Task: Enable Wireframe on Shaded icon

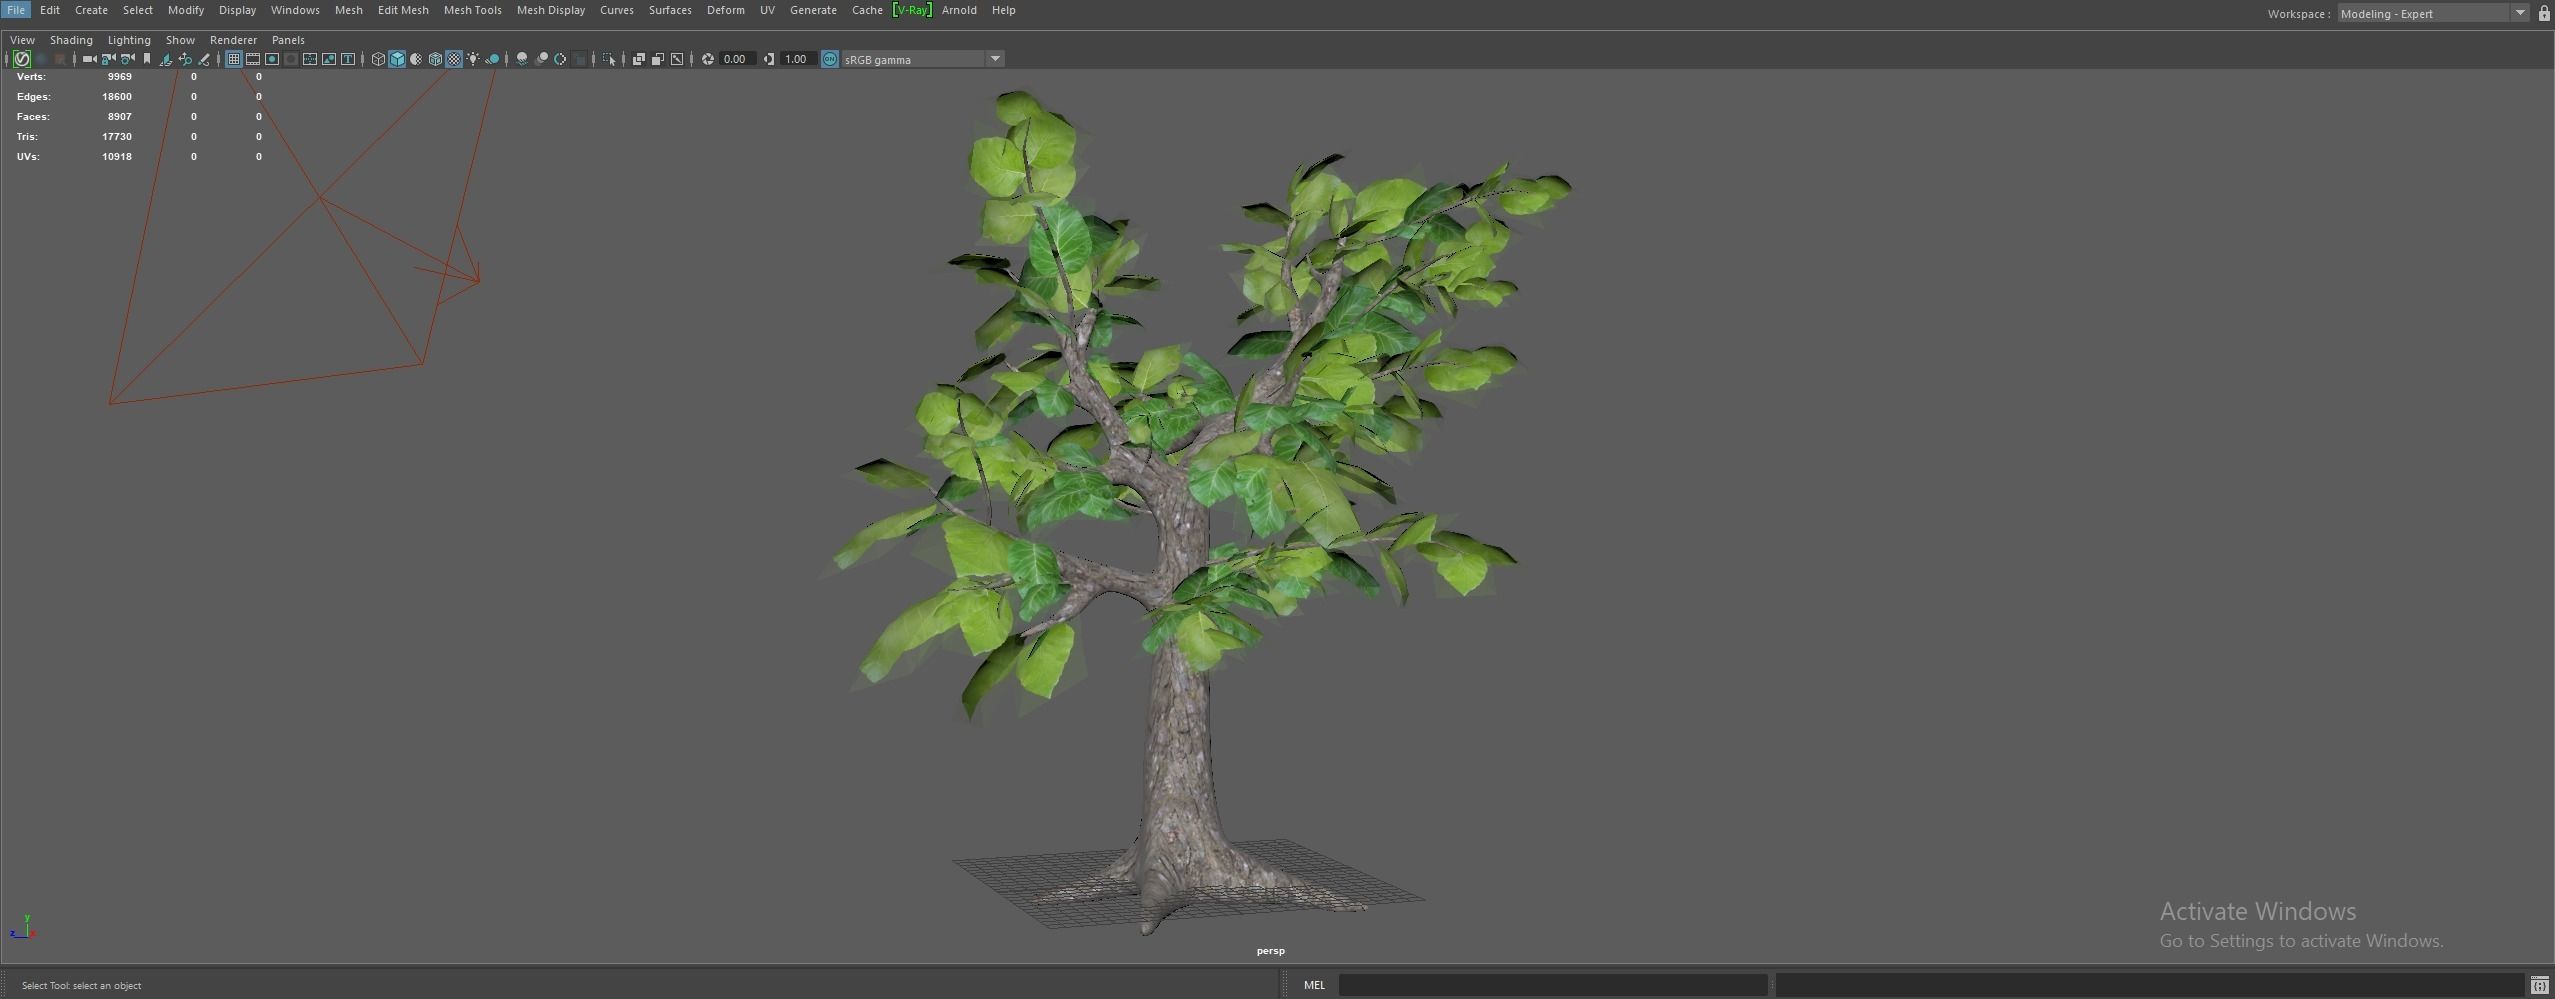Action: [435, 59]
